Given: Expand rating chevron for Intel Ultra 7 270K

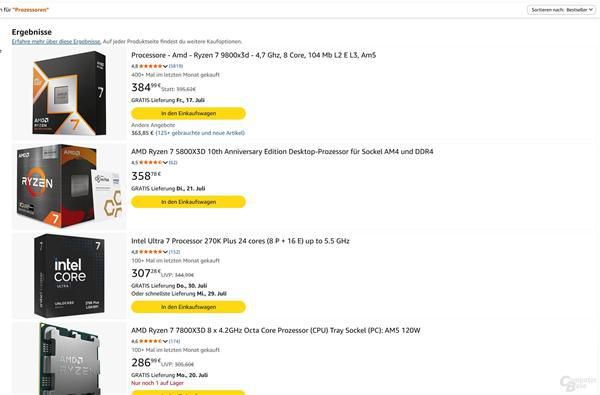Looking at the screenshot, I should pyautogui.click(x=165, y=252).
